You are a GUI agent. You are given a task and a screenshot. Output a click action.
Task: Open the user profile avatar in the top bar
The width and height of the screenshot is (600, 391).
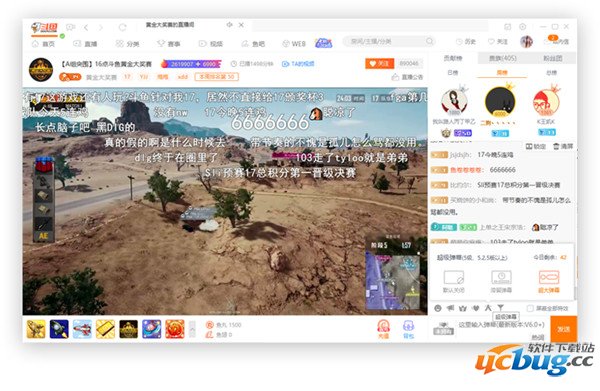(x=527, y=41)
